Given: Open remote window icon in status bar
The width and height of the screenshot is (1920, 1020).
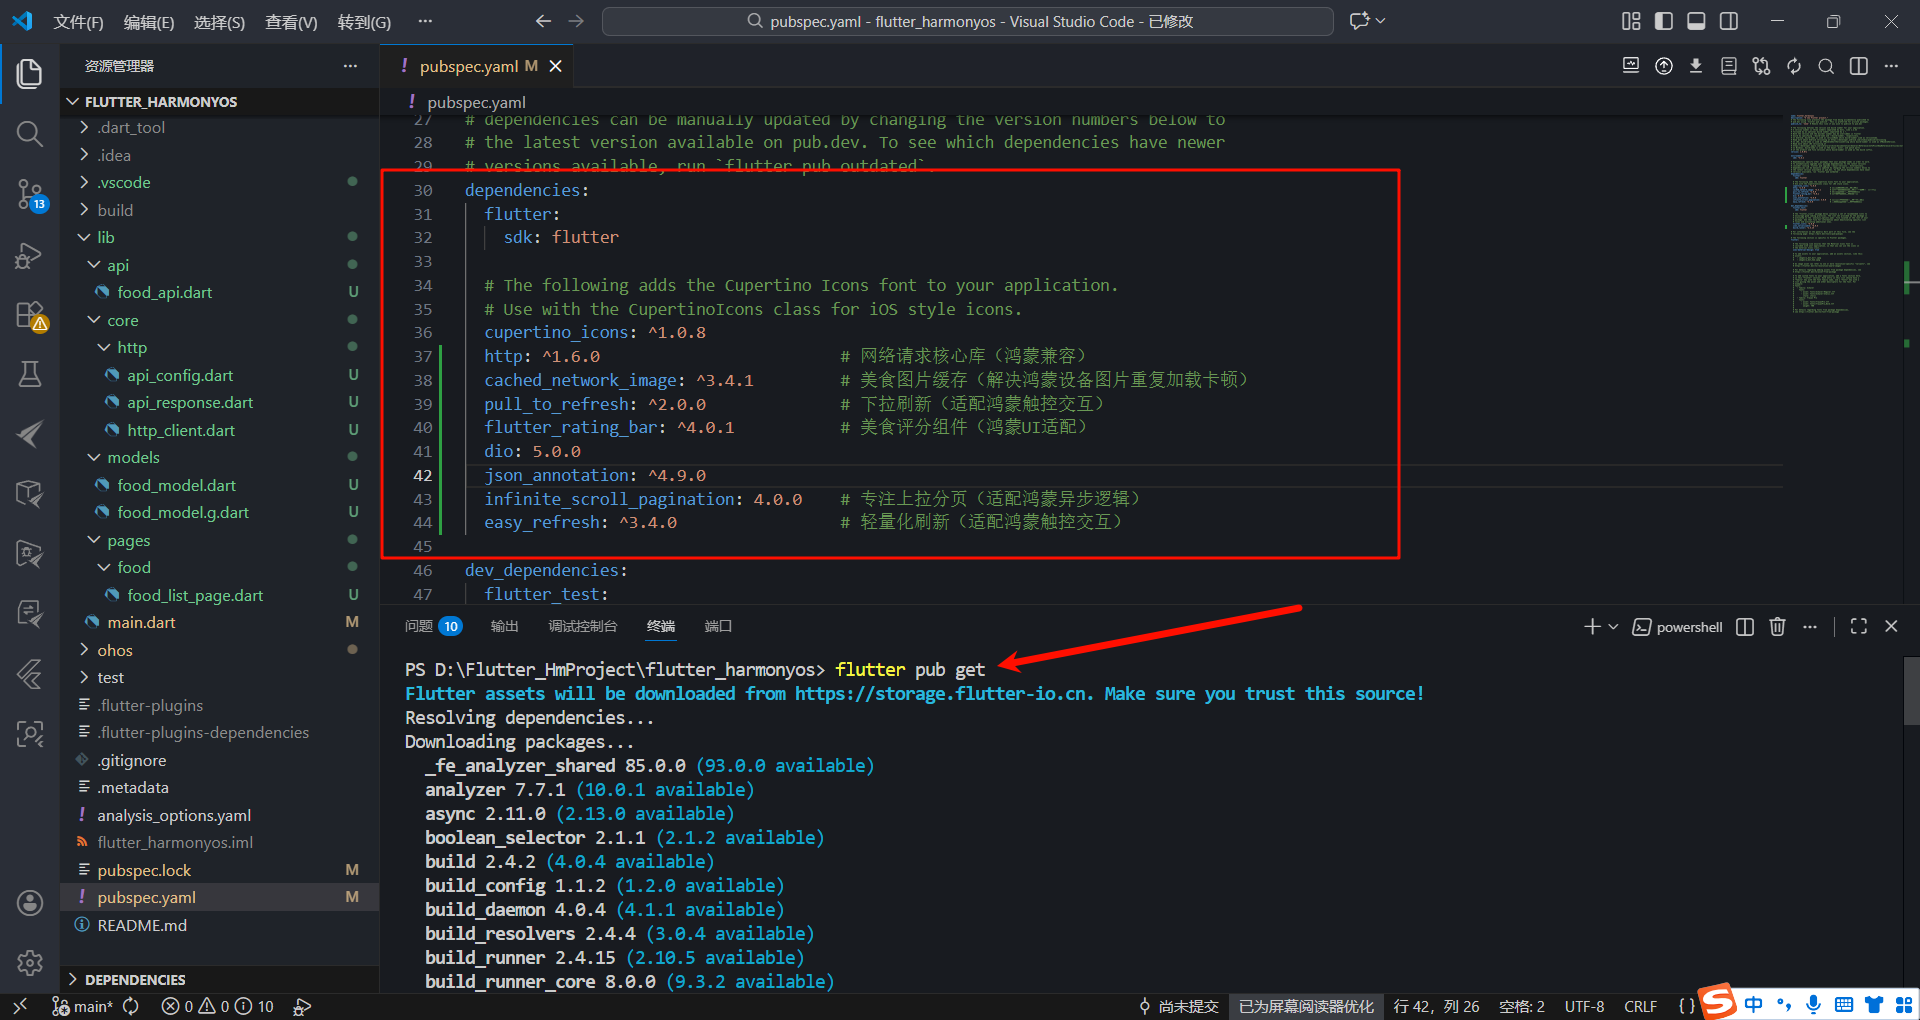Looking at the screenshot, I should (20, 1006).
